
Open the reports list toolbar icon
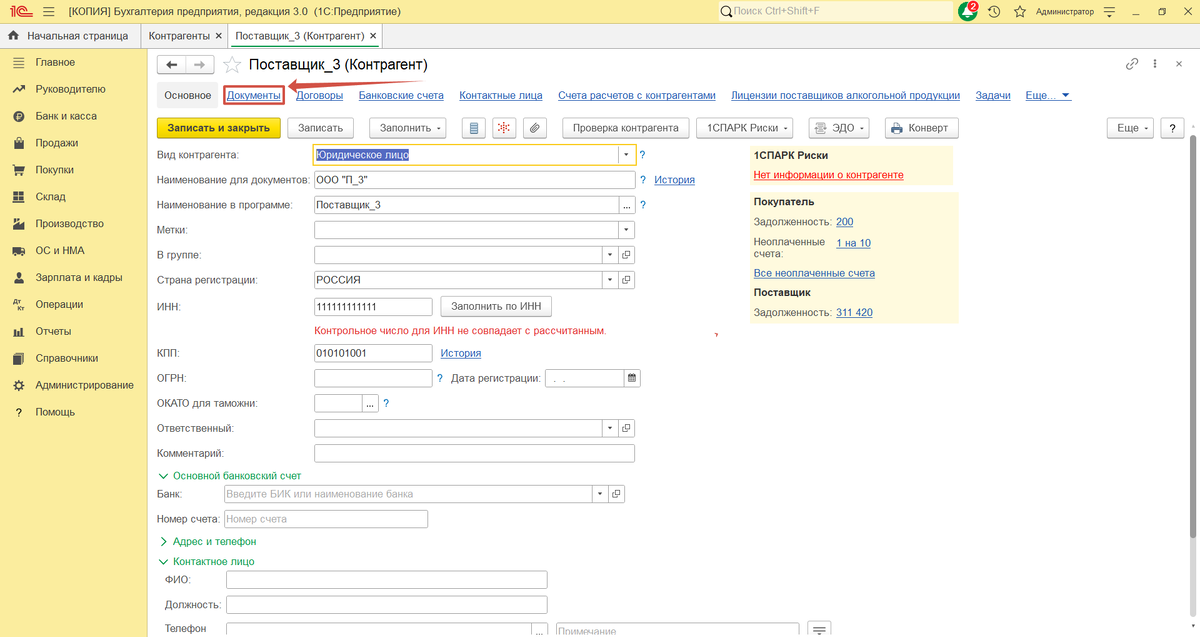tap(473, 128)
